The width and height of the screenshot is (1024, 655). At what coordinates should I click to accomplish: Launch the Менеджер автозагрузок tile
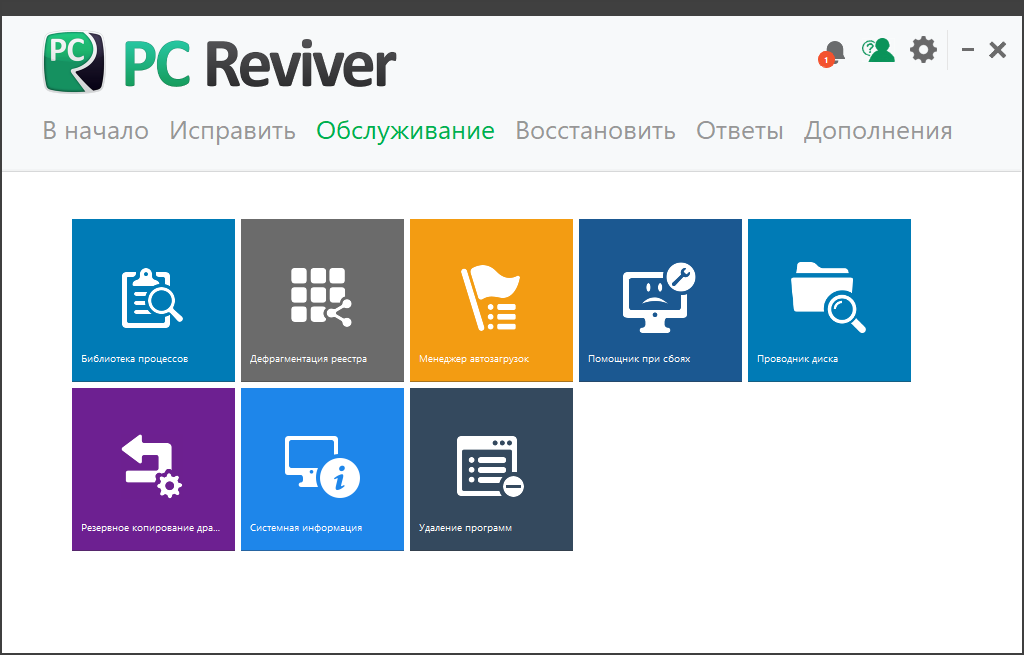(491, 300)
